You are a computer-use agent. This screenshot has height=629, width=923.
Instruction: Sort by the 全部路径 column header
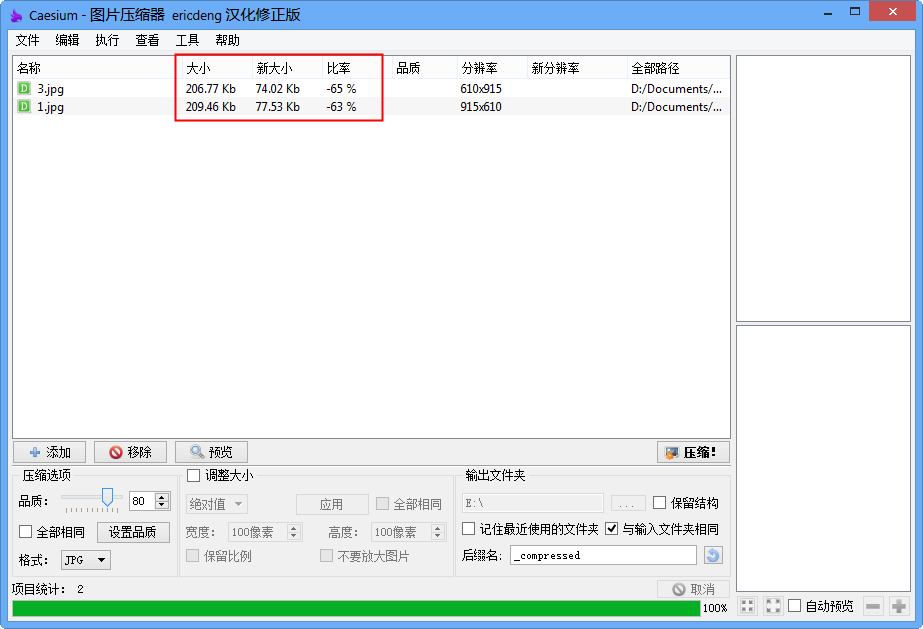click(x=678, y=68)
